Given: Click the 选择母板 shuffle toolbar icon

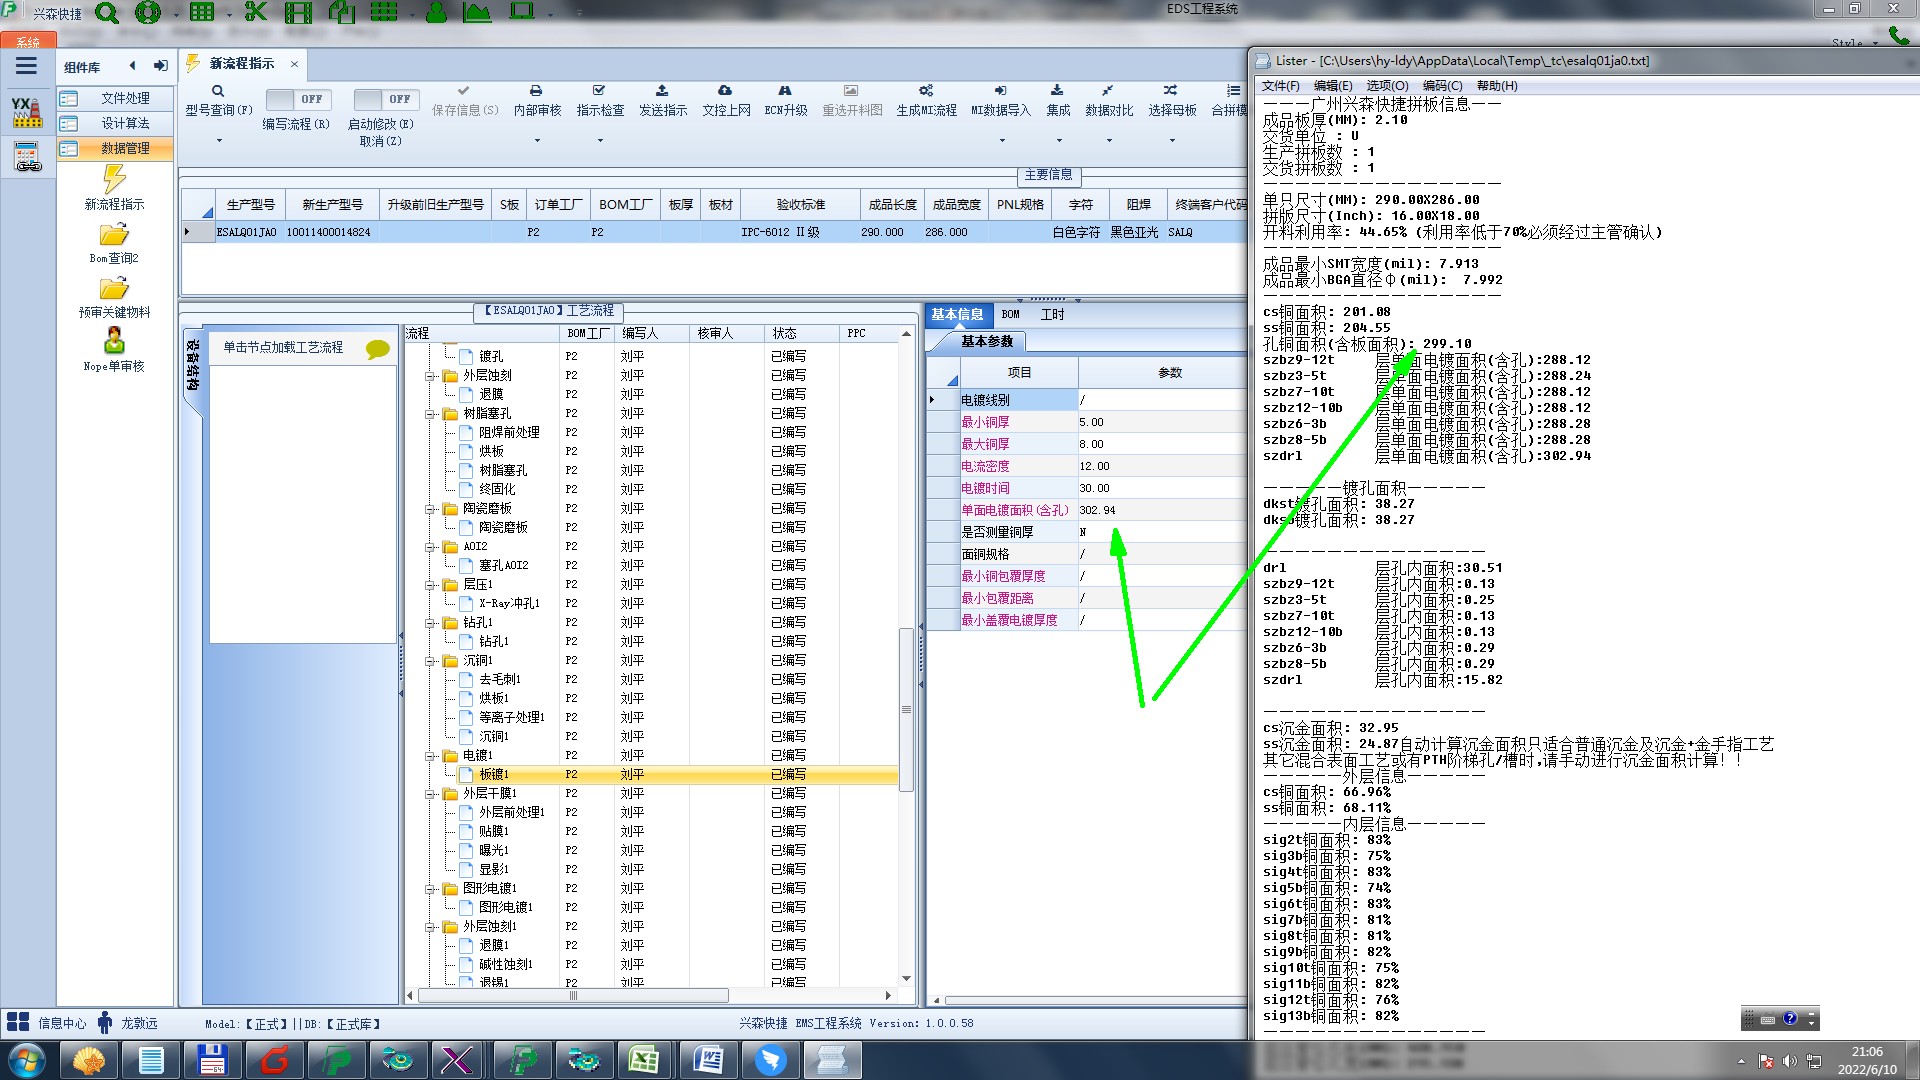Looking at the screenshot, I should pyautogui.click(x=1171, y=91).
